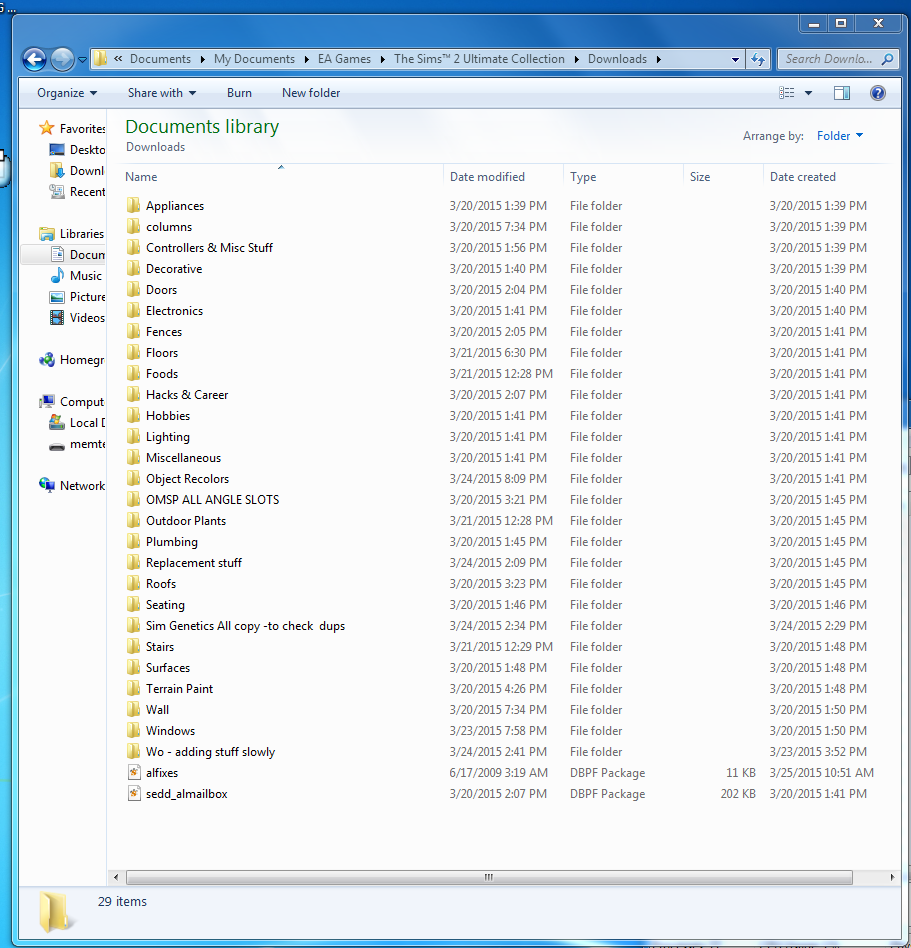Click the horizontal scrollbar at the bottom
The image size is (911, 948).
[x=488, y=878]
